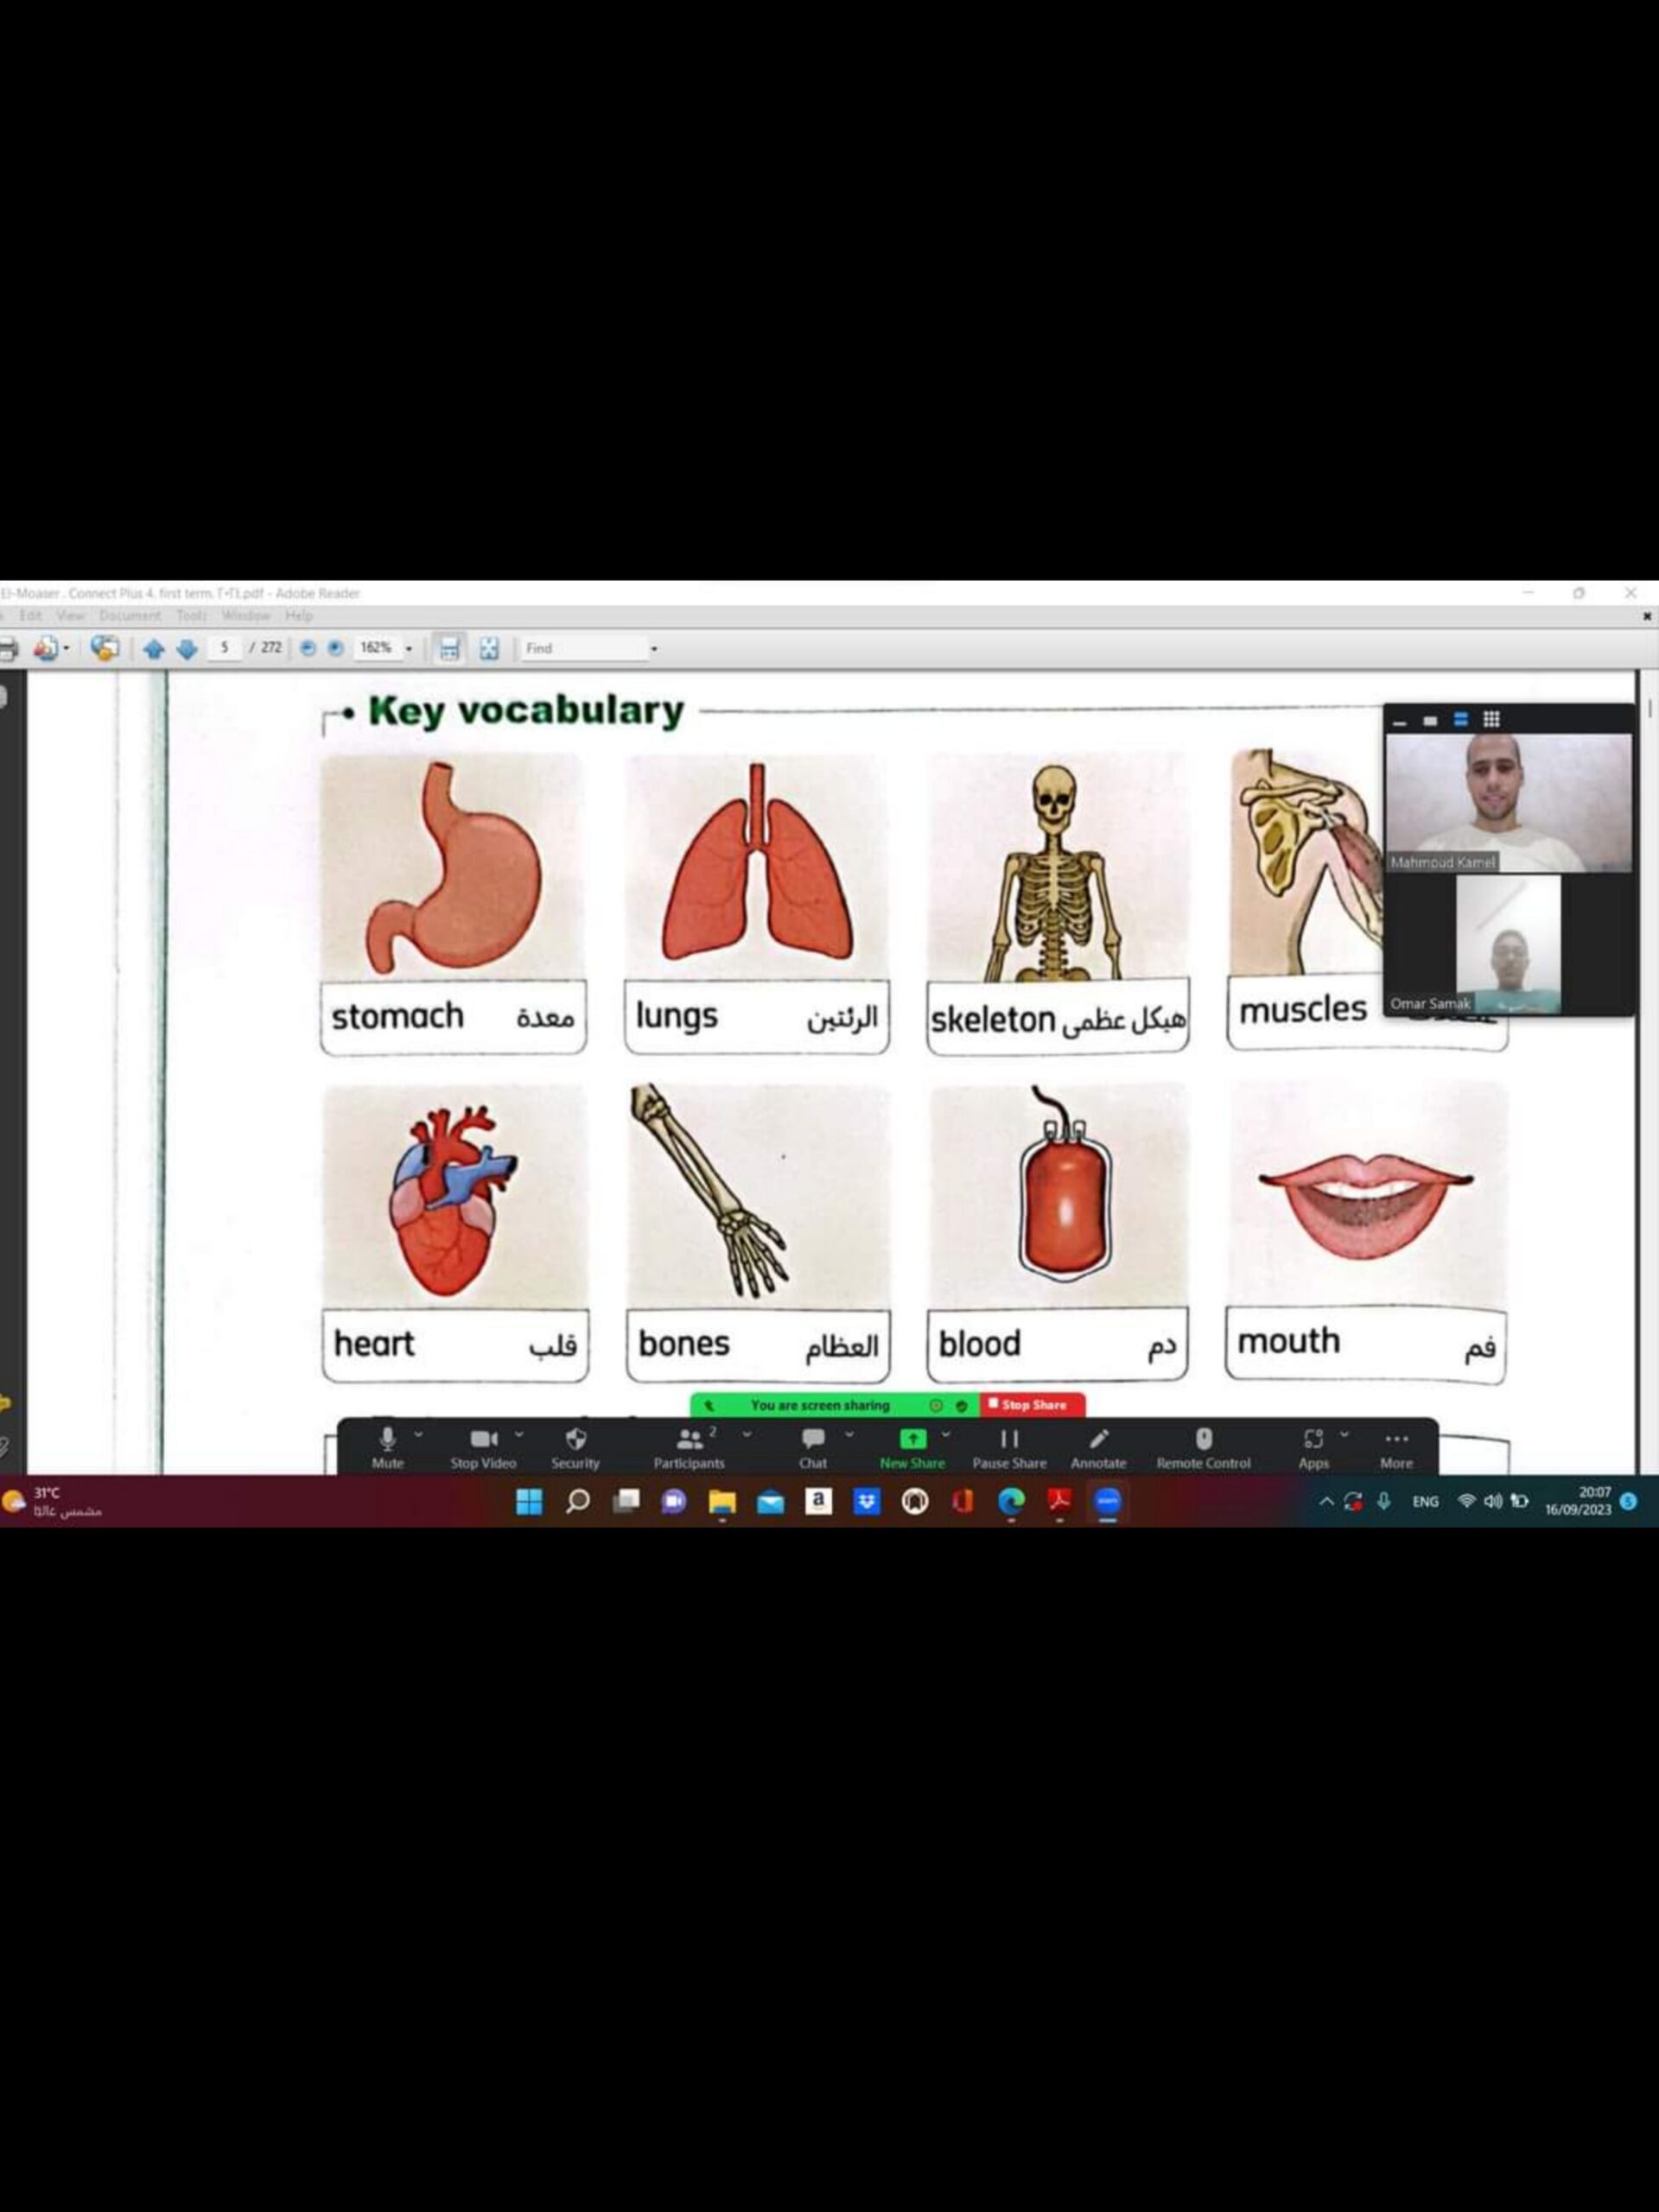Click the red Stop Share button

[1031, 1405]
